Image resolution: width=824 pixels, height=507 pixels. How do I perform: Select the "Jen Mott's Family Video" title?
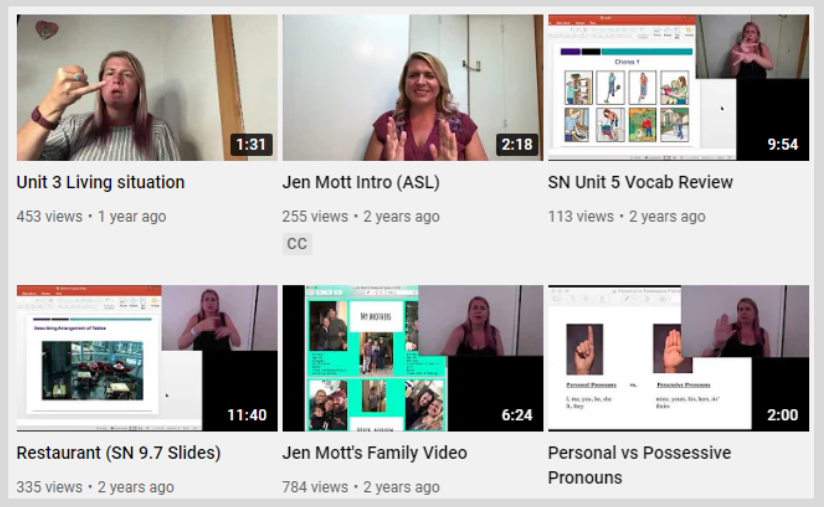374,453
